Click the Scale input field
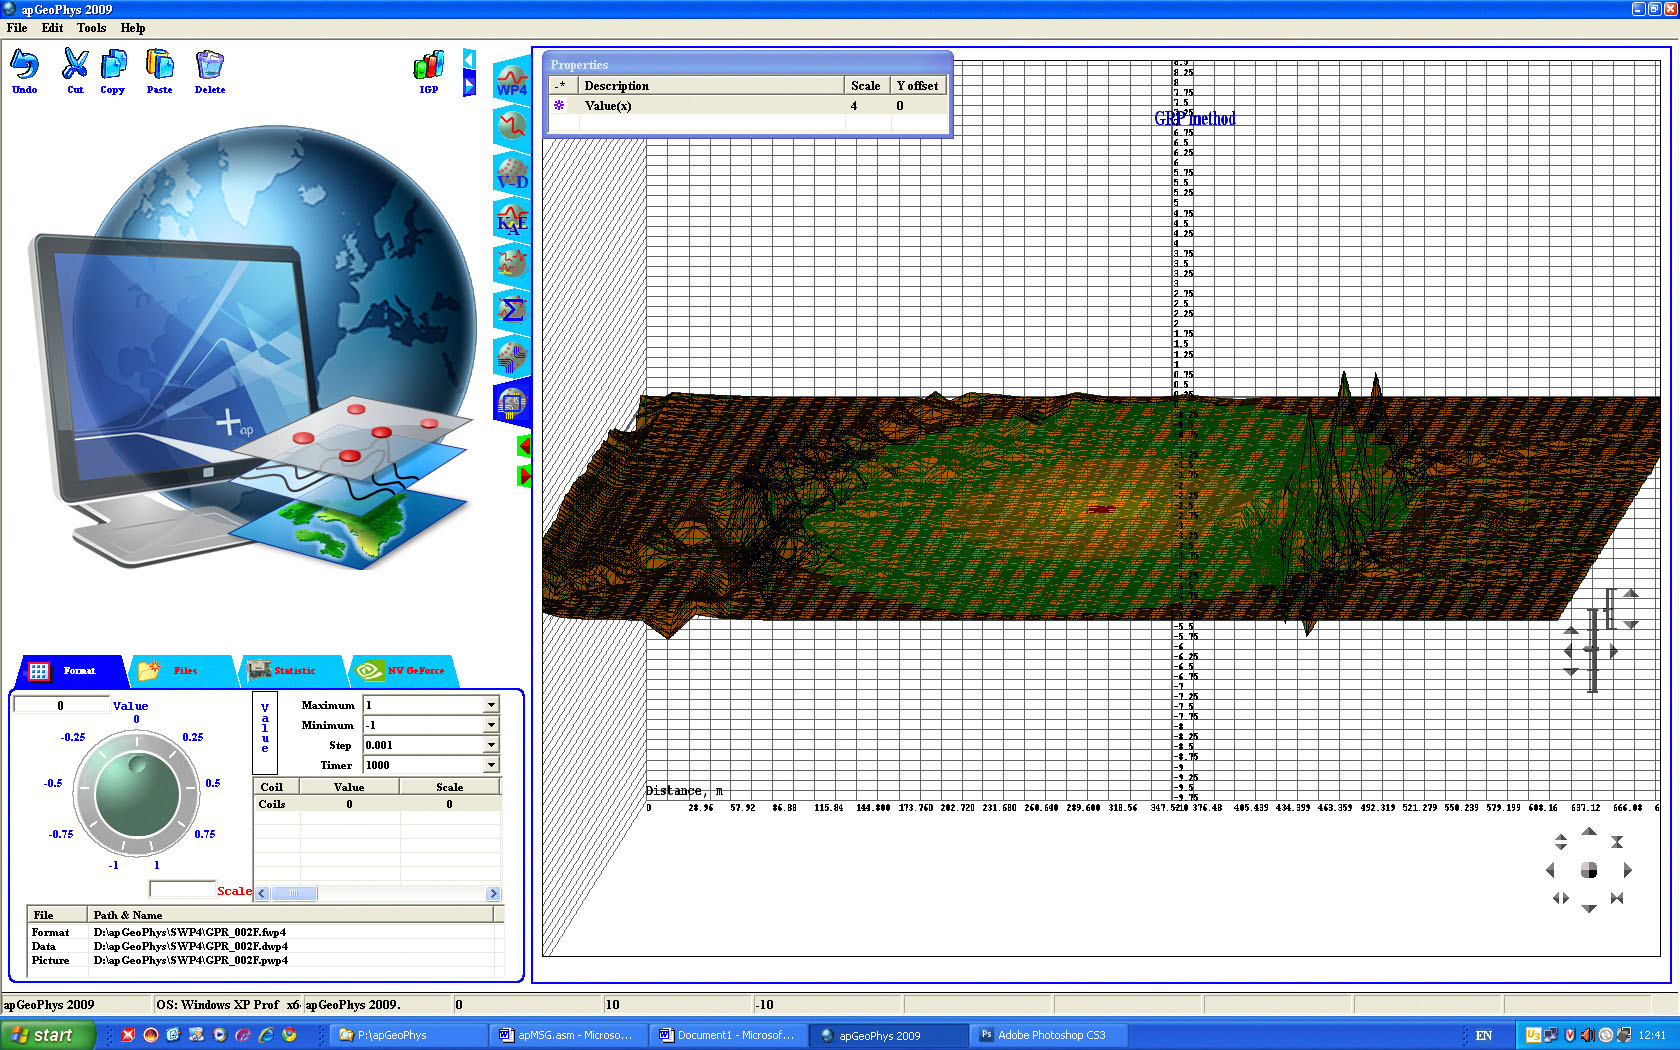1680x1050 pixels. tap(181, 889)
